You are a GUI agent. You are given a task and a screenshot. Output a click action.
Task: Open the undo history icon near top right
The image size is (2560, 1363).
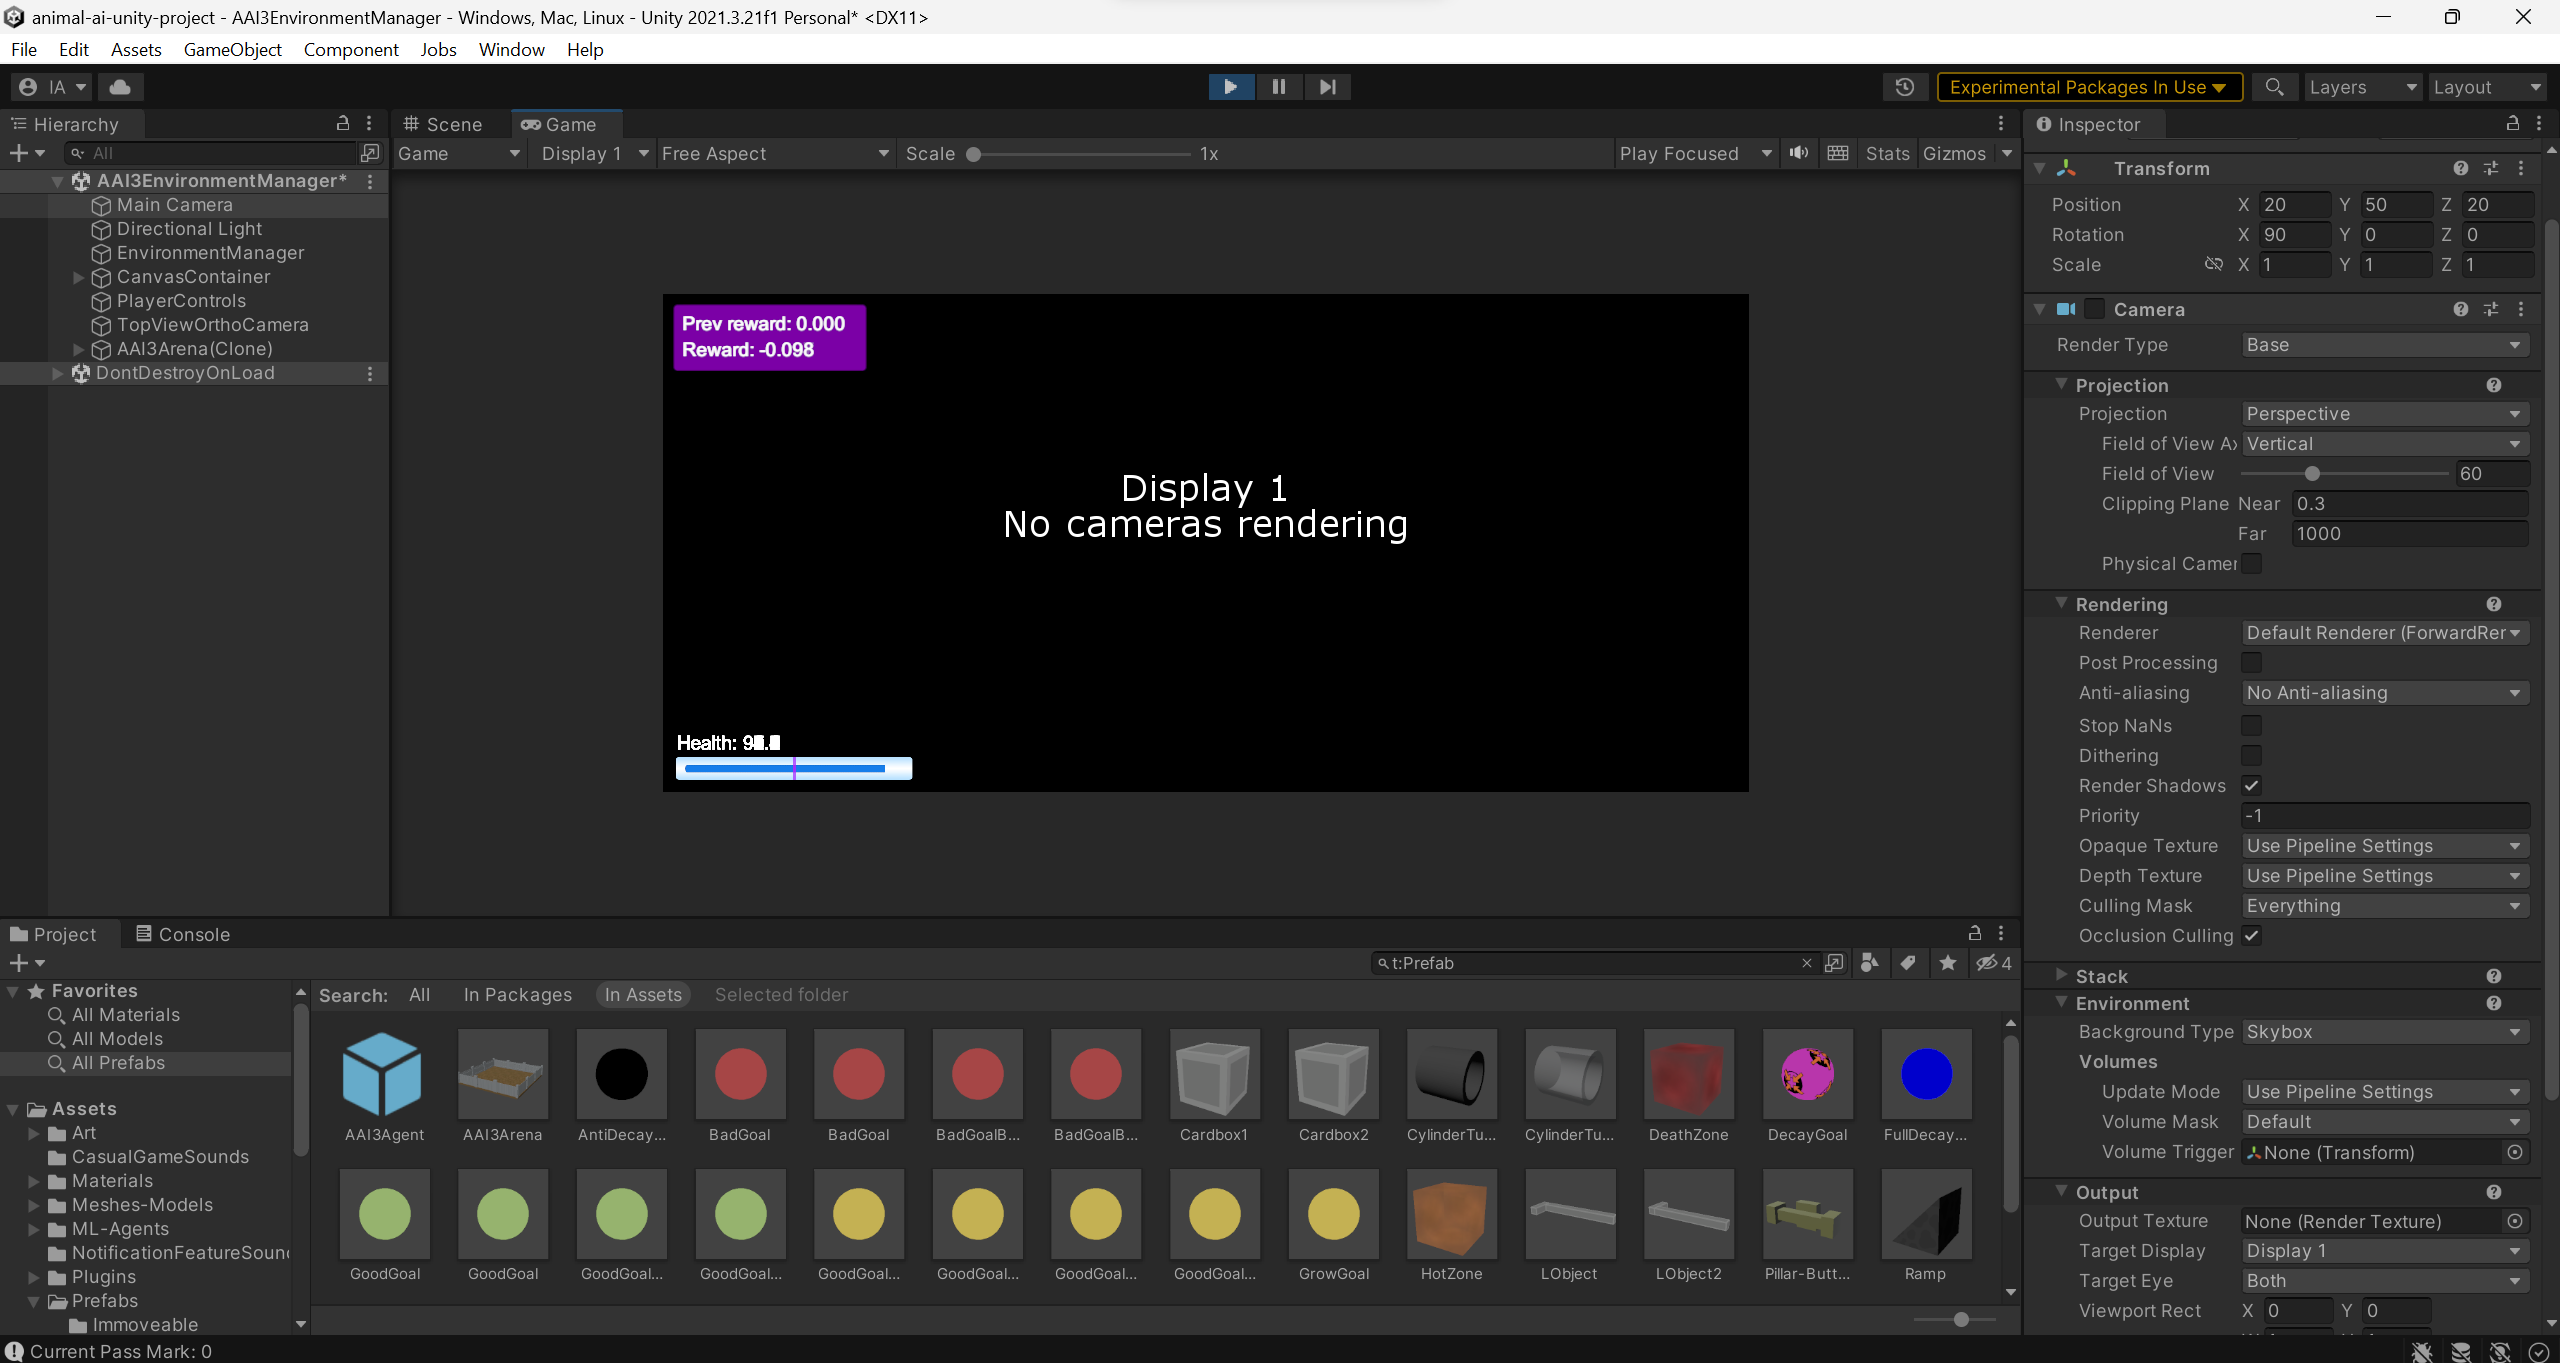(x=1905, y=87)
